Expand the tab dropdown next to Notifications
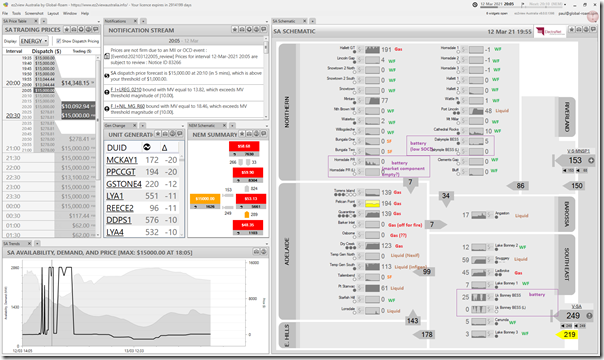The image size is (604, 360). 143,21
